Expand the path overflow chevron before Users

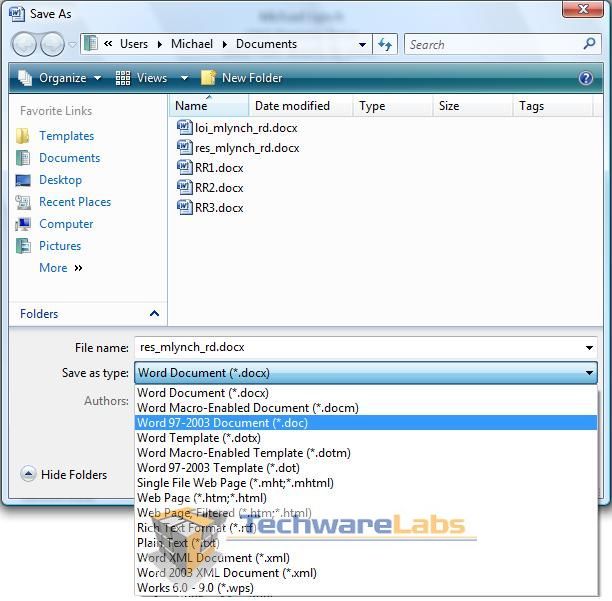(108, 44)
